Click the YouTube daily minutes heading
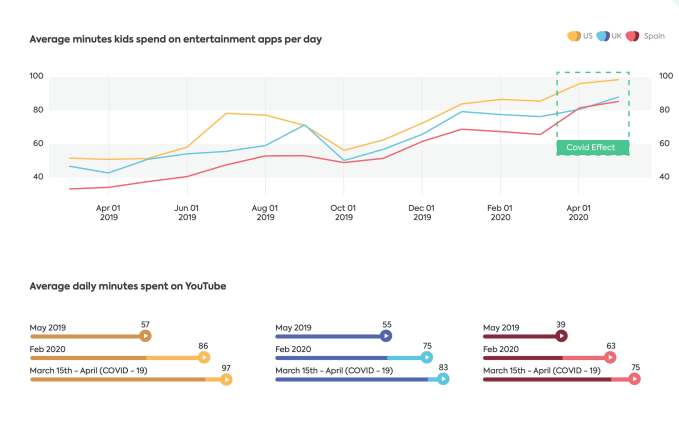Image resolution: width=679 pixels, height=431 pixels. (x=127, y=286)
